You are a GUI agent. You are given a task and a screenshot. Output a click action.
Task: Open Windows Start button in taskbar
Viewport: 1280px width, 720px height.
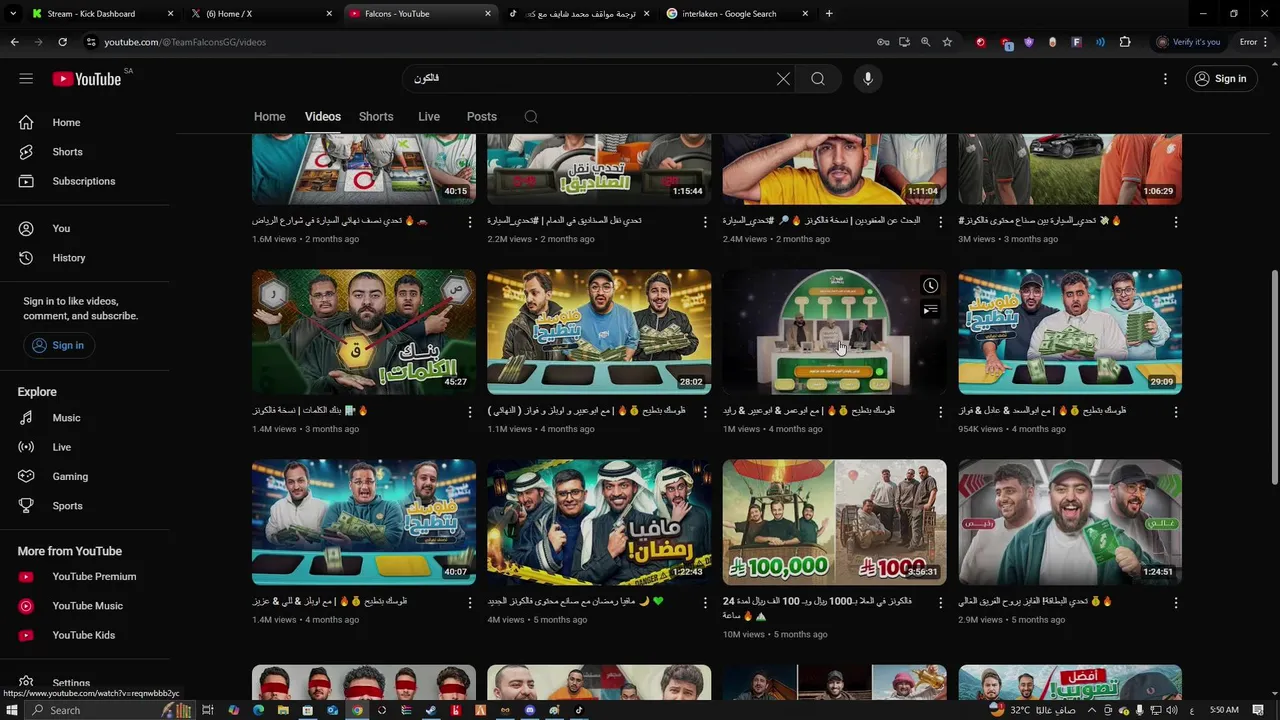(13, 710)
